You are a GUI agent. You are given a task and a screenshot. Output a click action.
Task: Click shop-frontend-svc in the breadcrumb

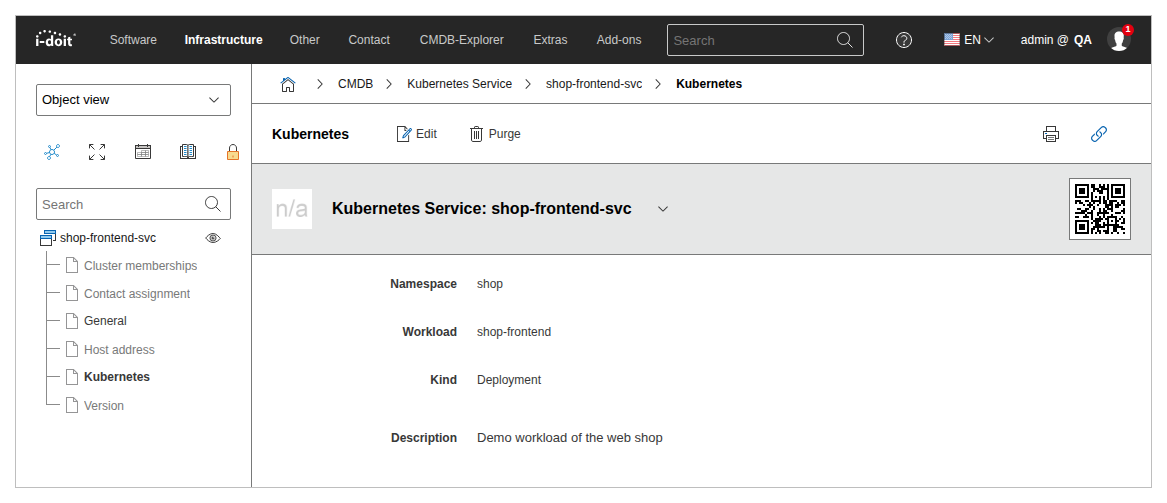point(594,84)
